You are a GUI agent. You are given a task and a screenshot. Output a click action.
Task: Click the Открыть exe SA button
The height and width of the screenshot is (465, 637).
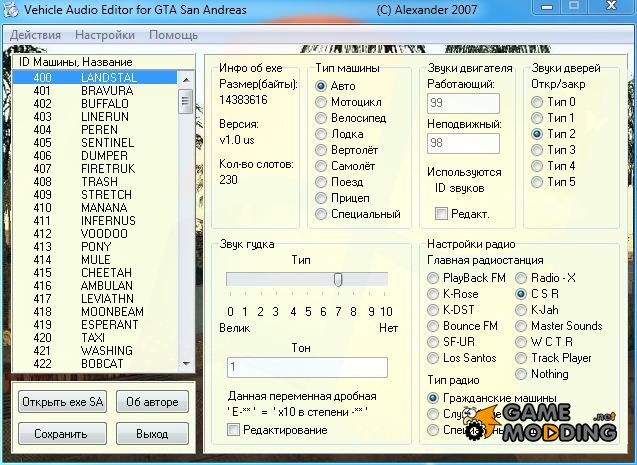[x=62, y=402]
